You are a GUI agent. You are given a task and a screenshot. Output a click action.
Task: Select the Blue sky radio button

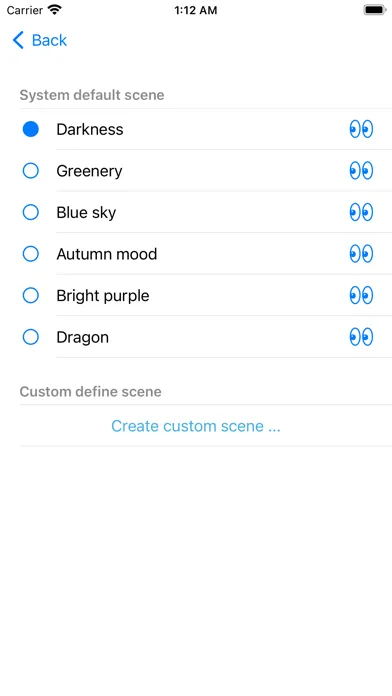(x=31, y=212)
